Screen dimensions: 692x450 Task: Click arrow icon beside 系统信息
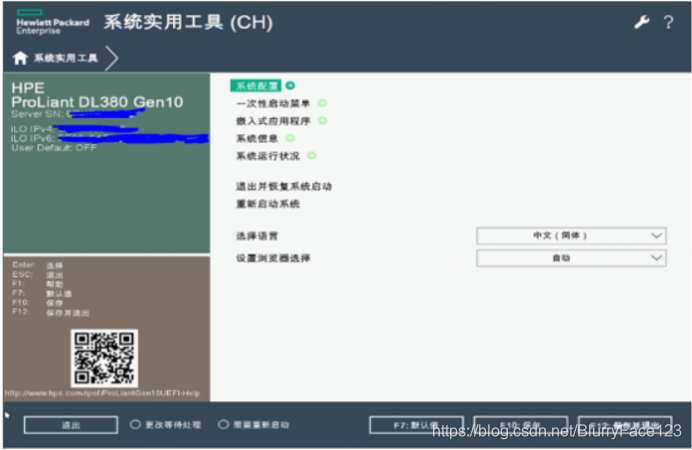pyautogui.click(x=290, y=138)
